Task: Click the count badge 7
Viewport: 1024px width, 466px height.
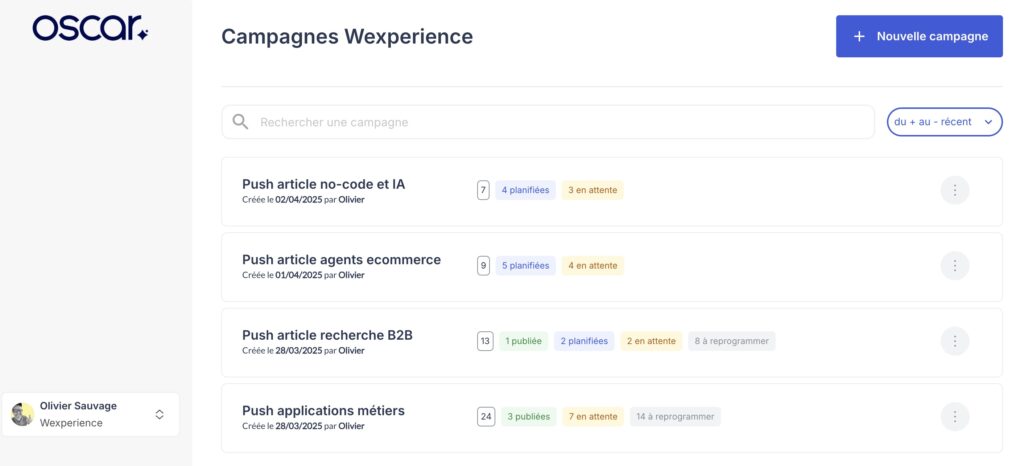Action: tap(483, 191)
